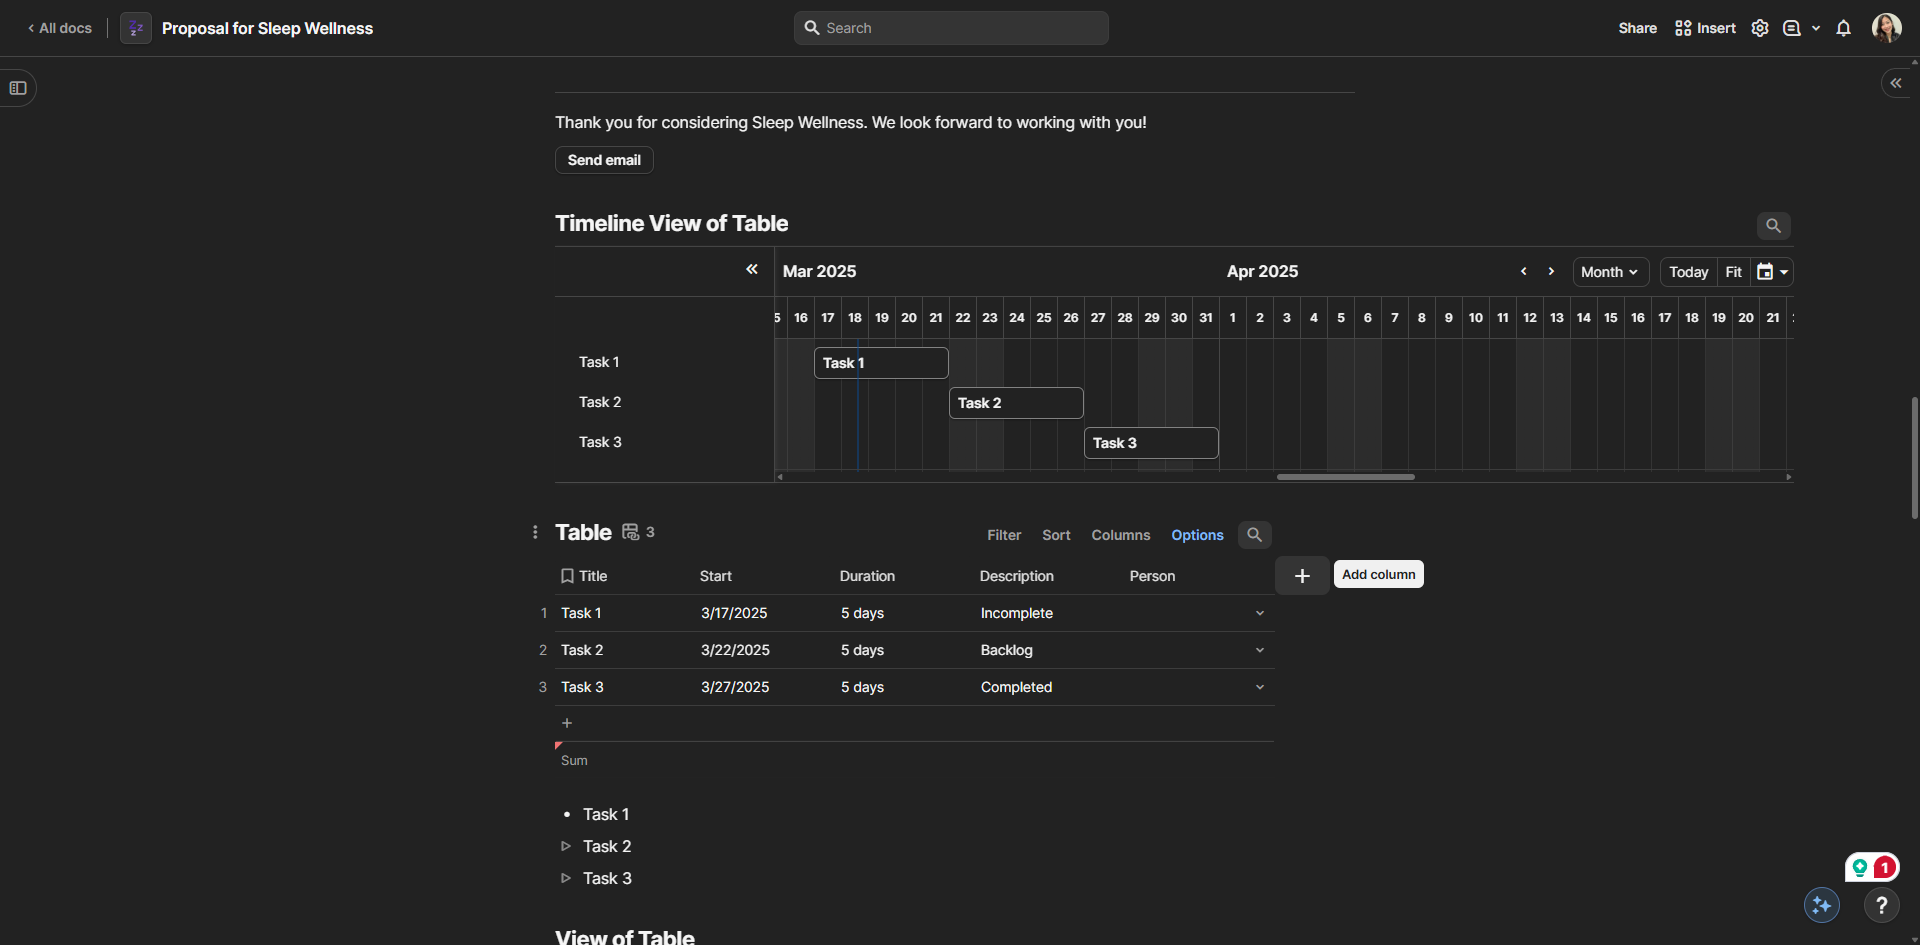Screen dimensions: 1920x945
Task: Click the Share button
Action: point(1638,28)
